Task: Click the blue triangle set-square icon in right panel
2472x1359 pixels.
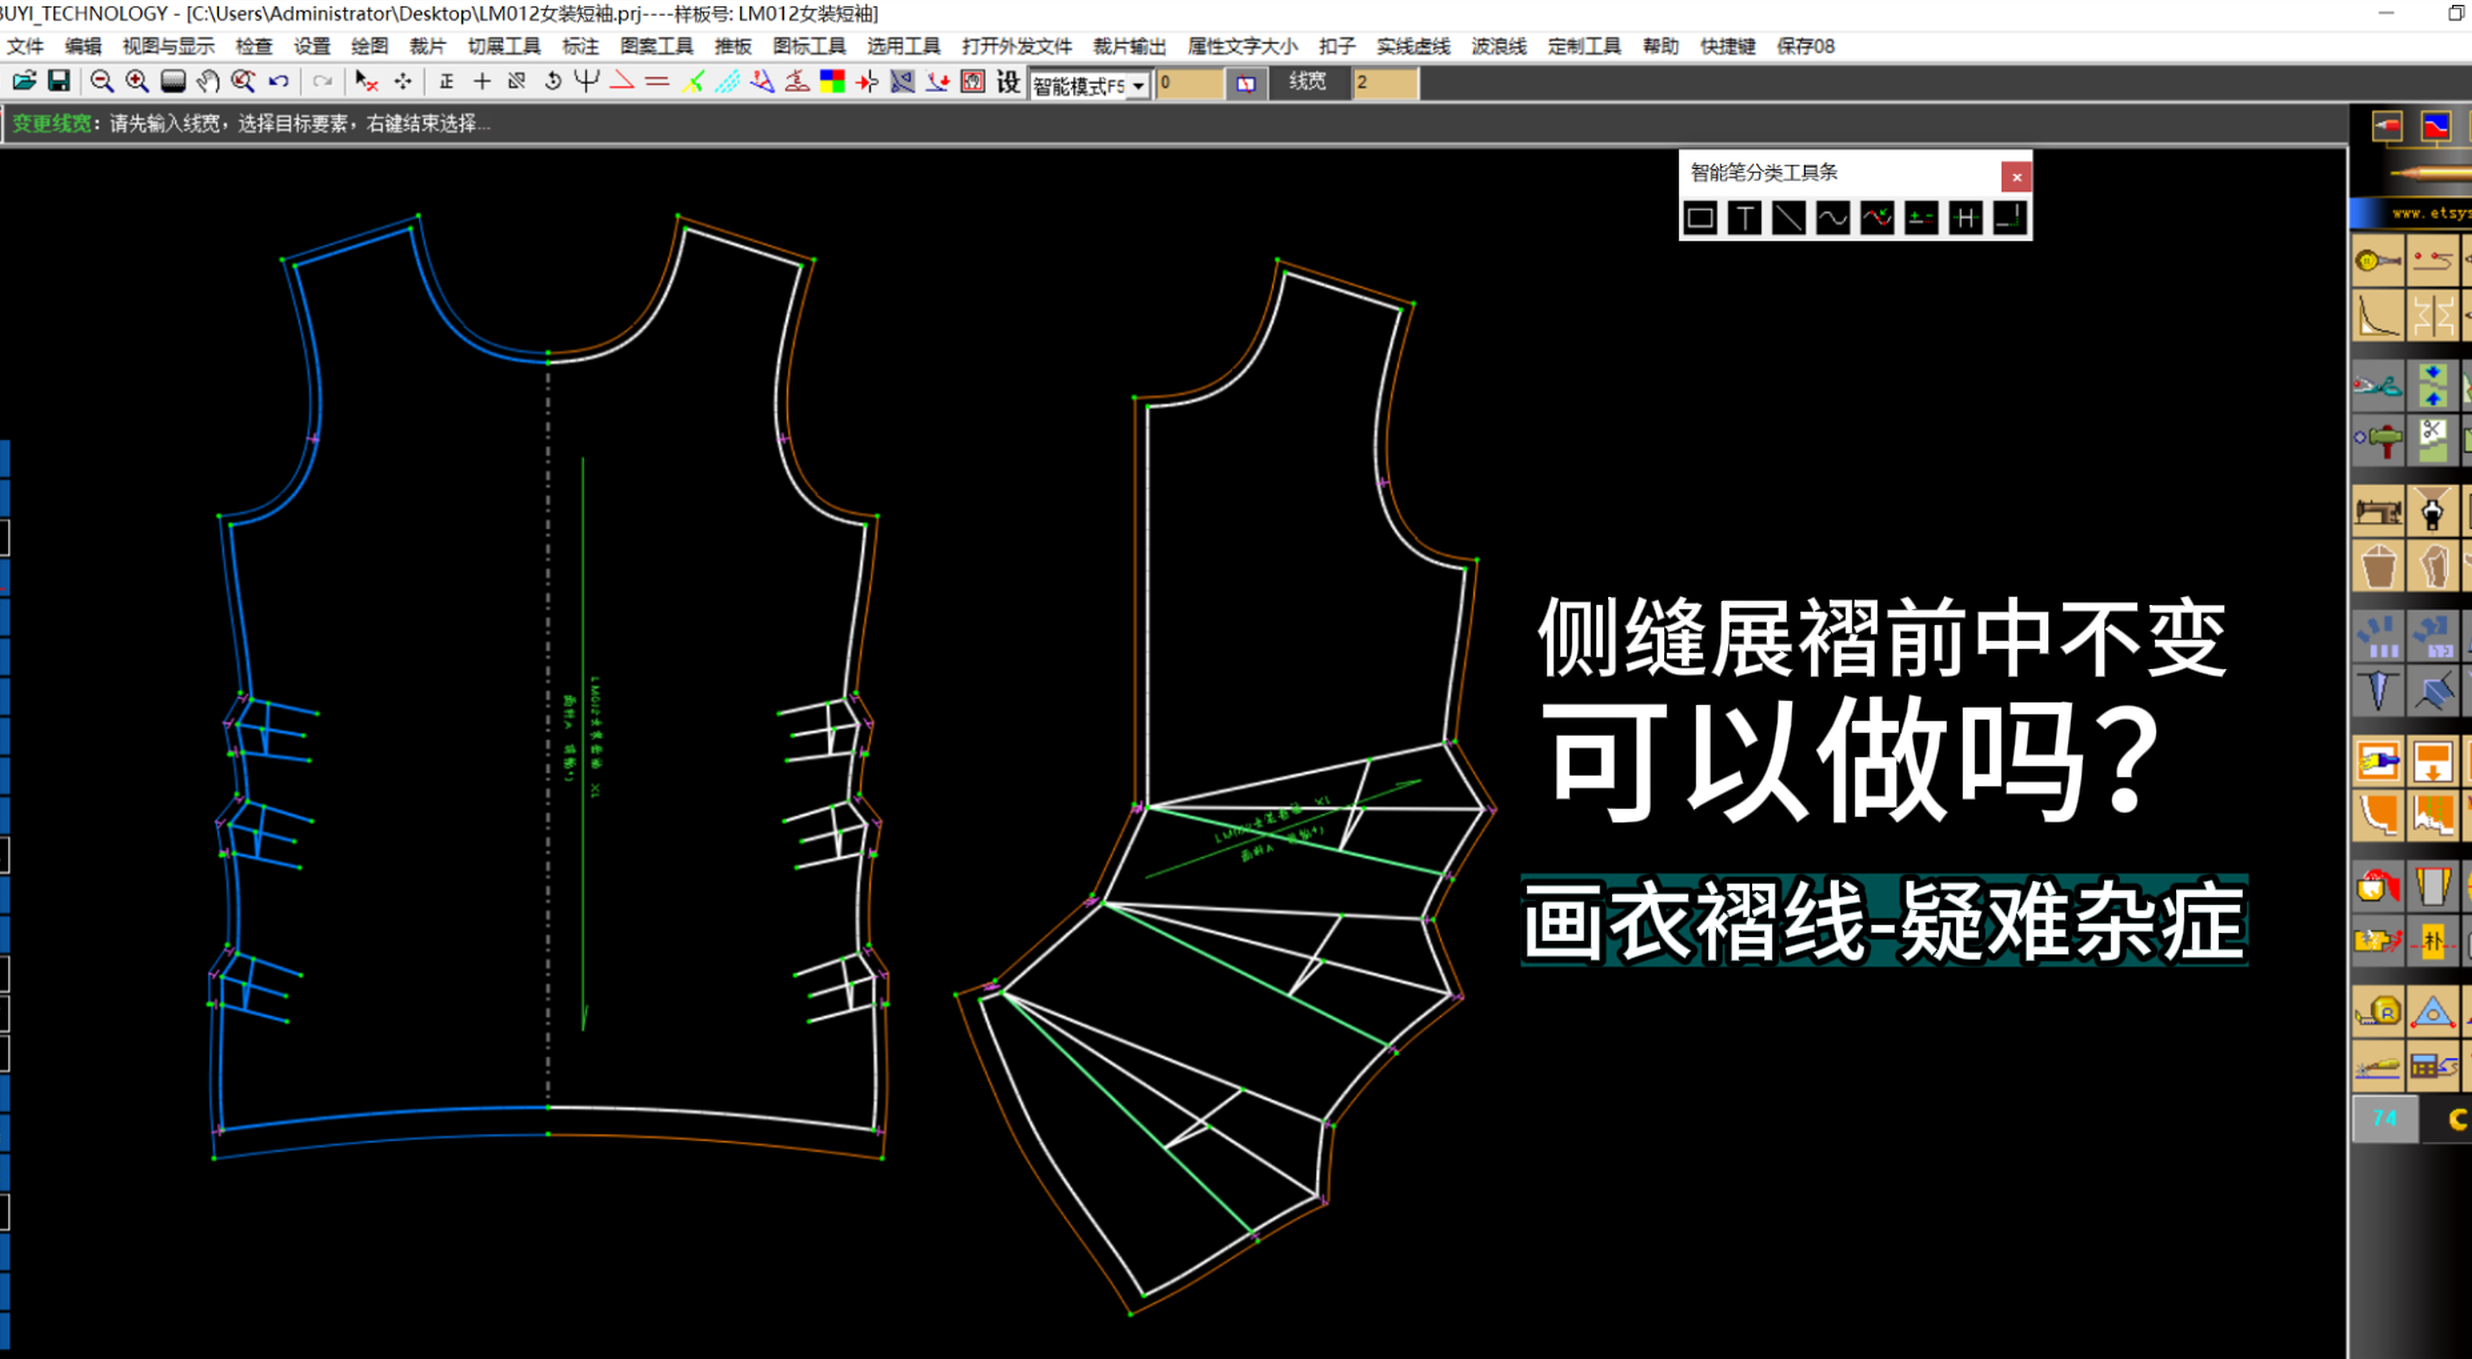Action: pyautogui.click(x=2432, y=1012)
